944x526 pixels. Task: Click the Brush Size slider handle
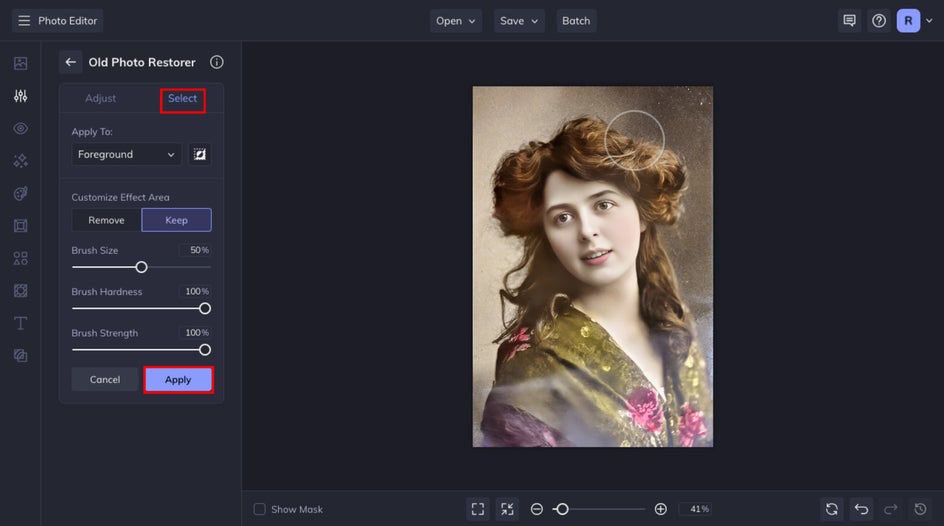(141, 267)
